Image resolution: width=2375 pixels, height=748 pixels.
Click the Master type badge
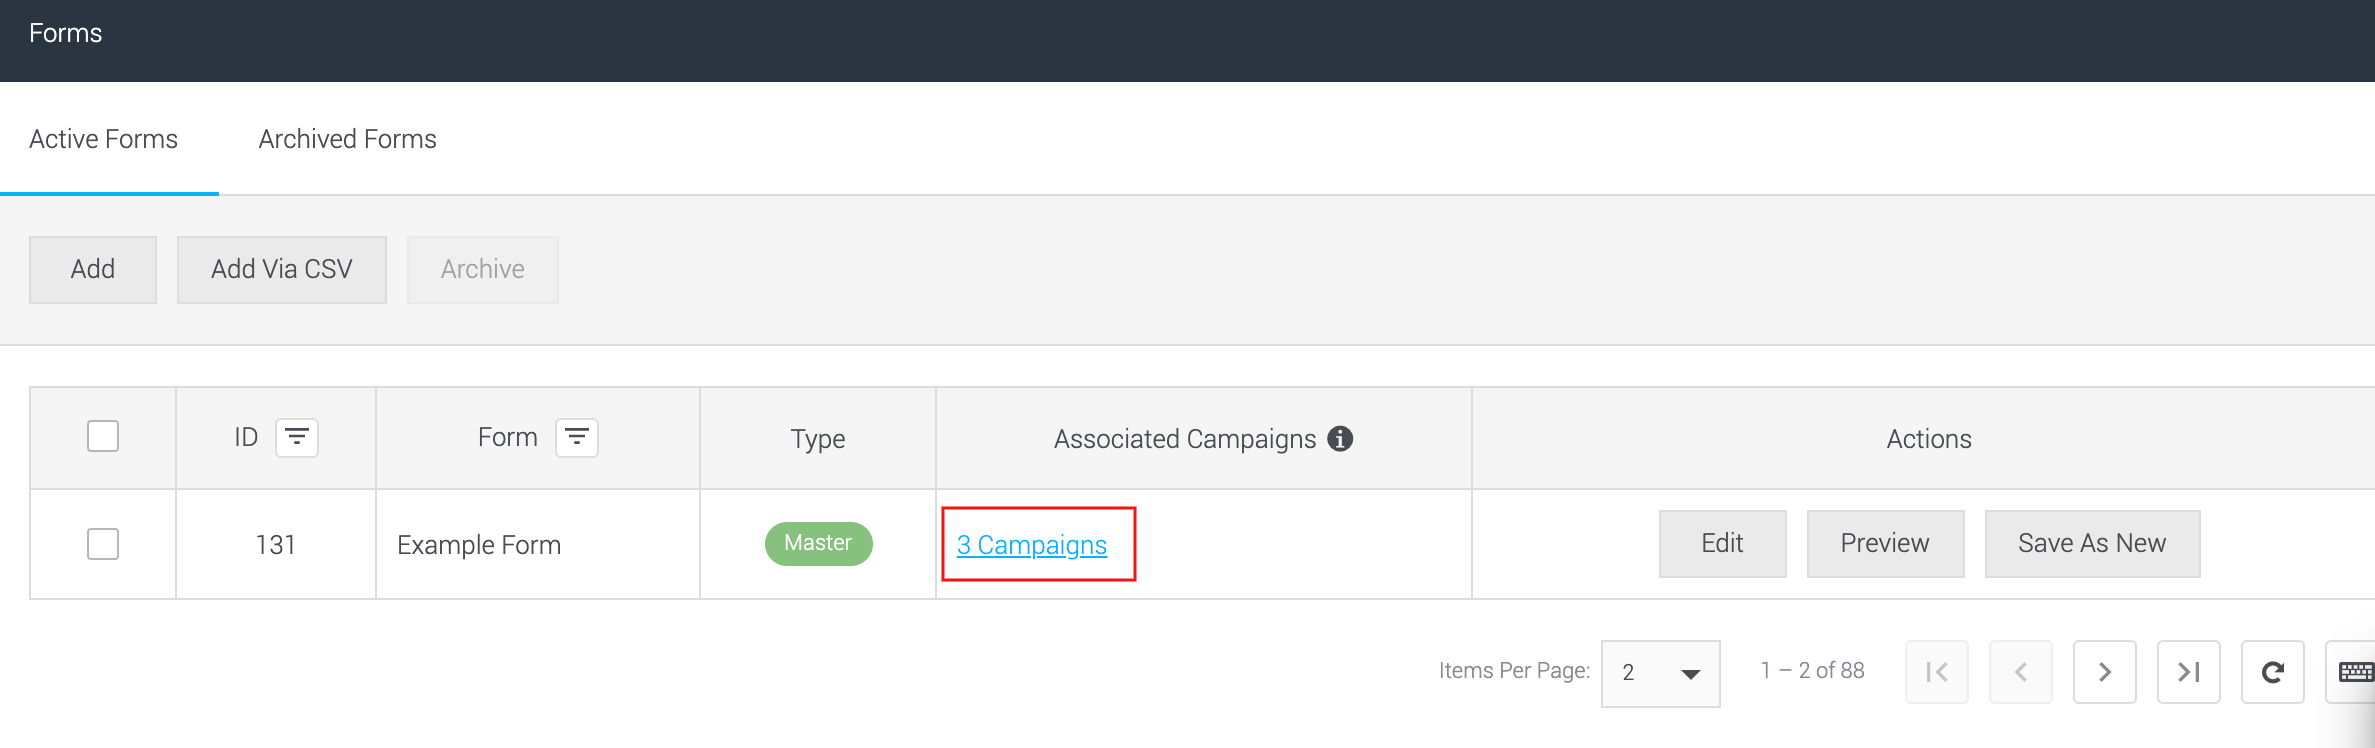tap(819, 543)
